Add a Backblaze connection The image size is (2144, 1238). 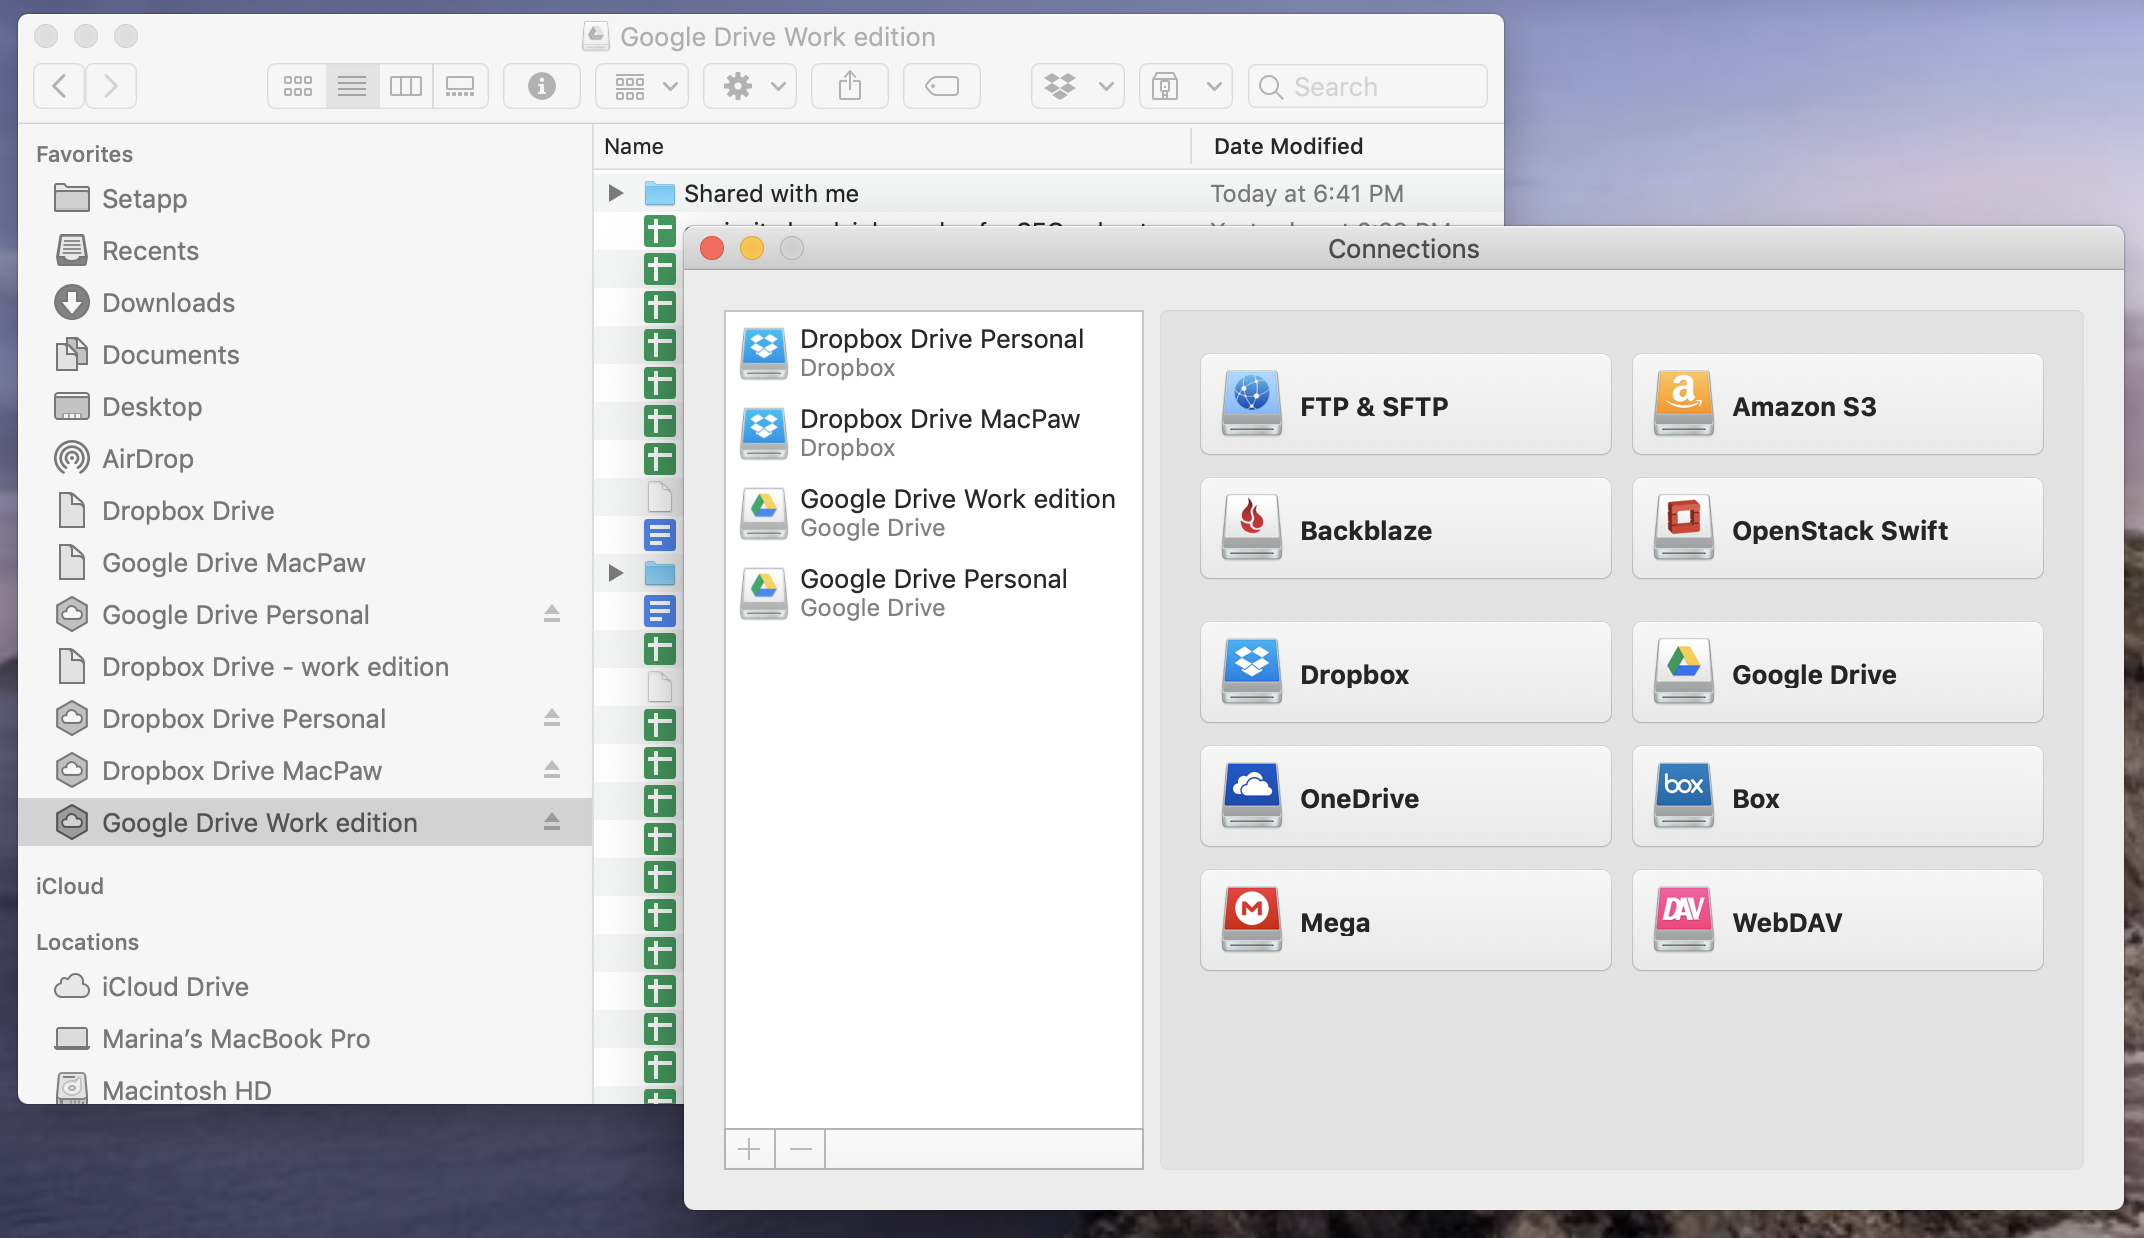[x=1406, y=528]
